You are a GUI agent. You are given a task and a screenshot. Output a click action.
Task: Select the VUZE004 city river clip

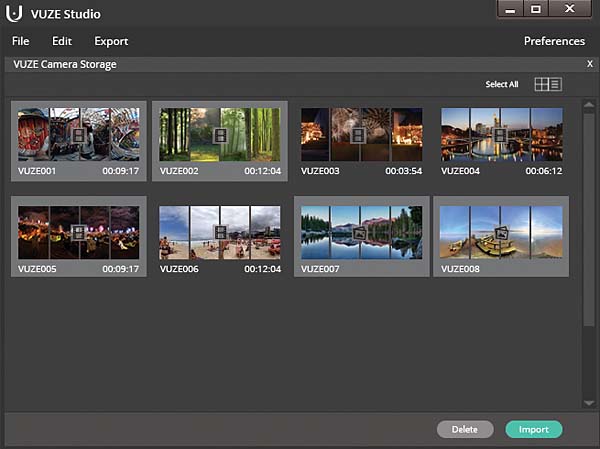pyautogui.click(x=502, y=134)
